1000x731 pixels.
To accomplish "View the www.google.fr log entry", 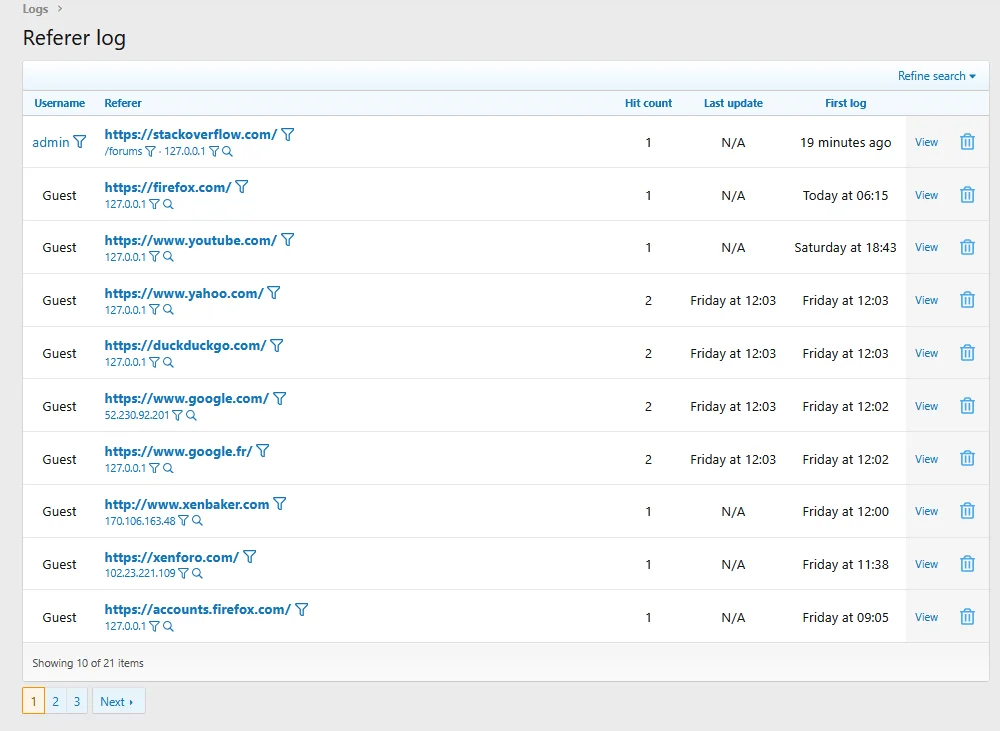I will click(x=926, y=459).
